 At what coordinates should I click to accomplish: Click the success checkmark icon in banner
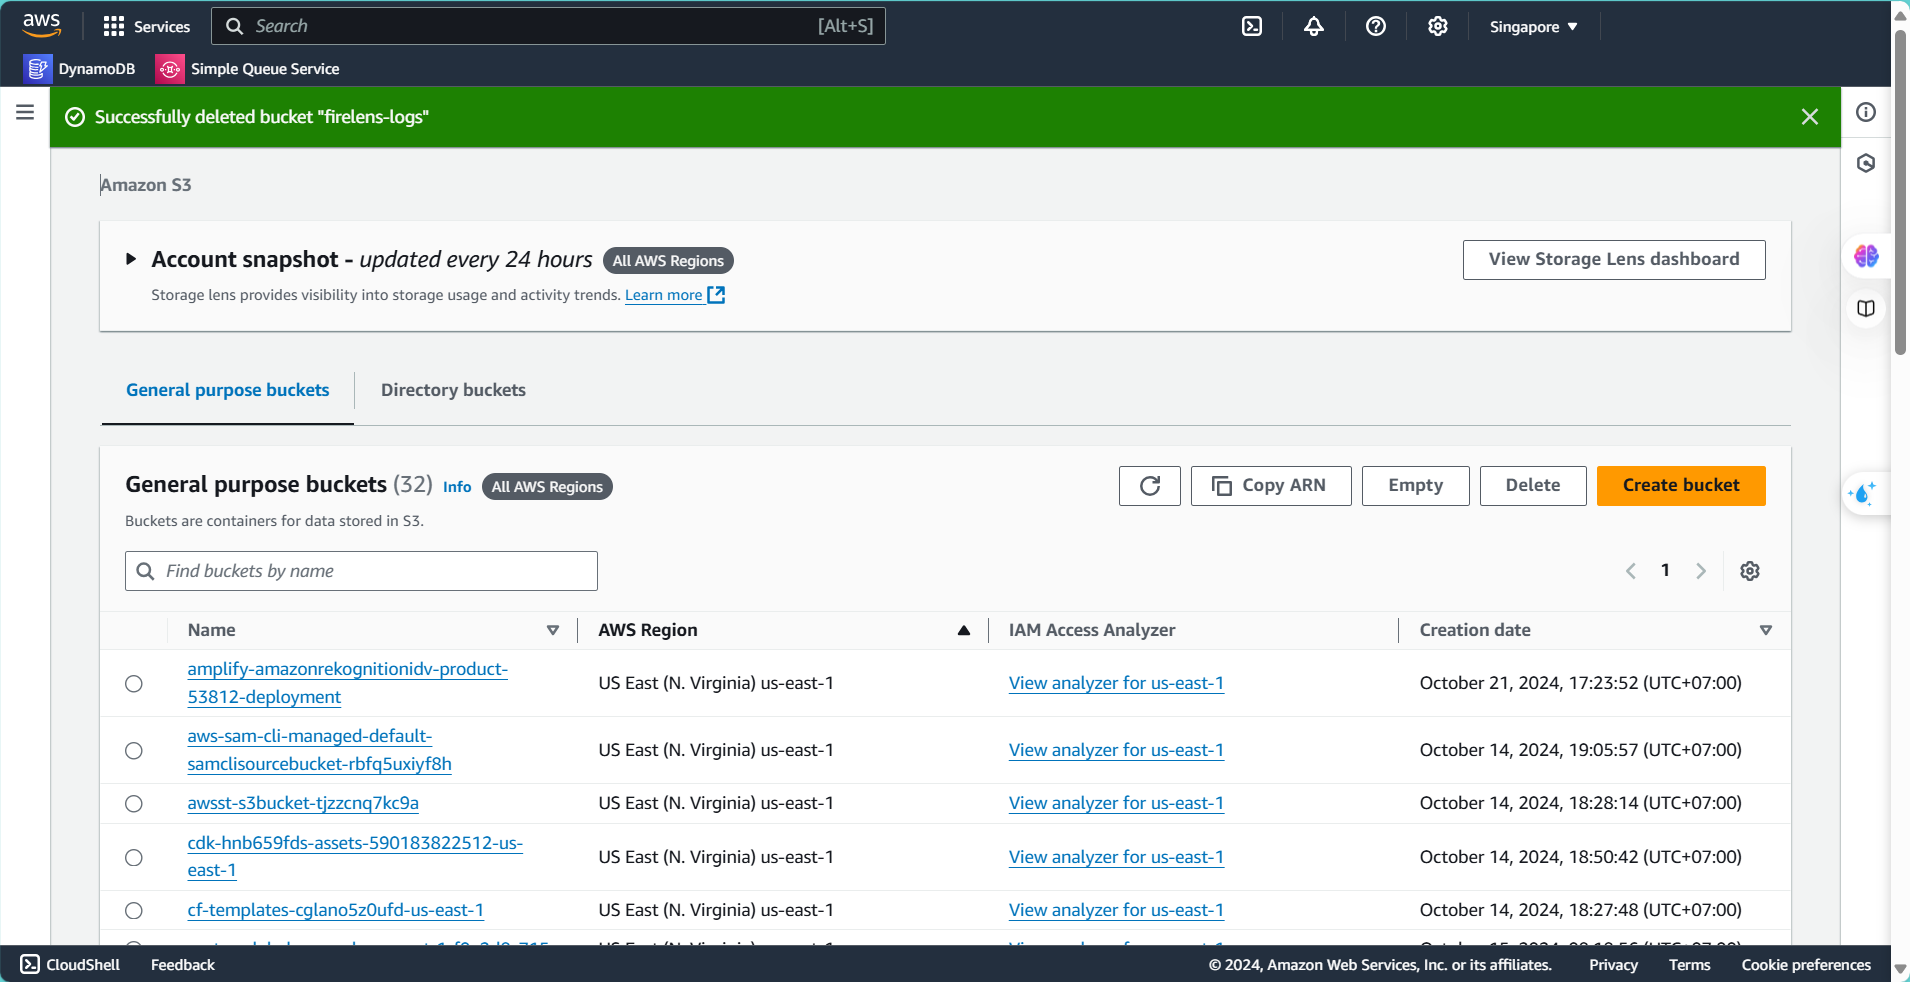pos(75,117)
